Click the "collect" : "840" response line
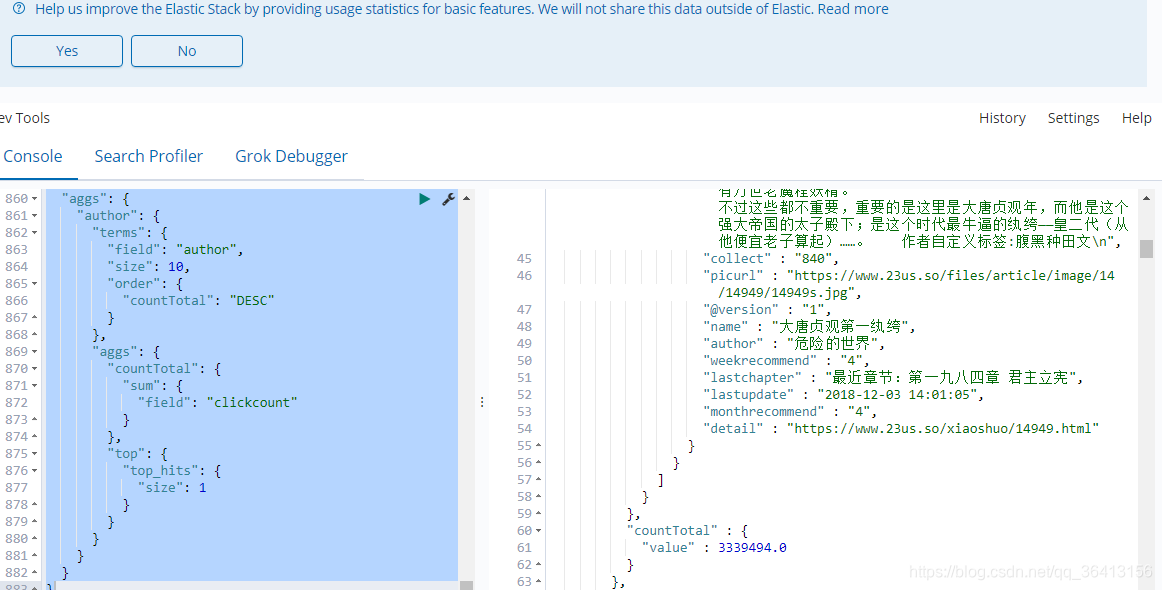The height and width of the screenshot is (590, 1162). (771, 259)
